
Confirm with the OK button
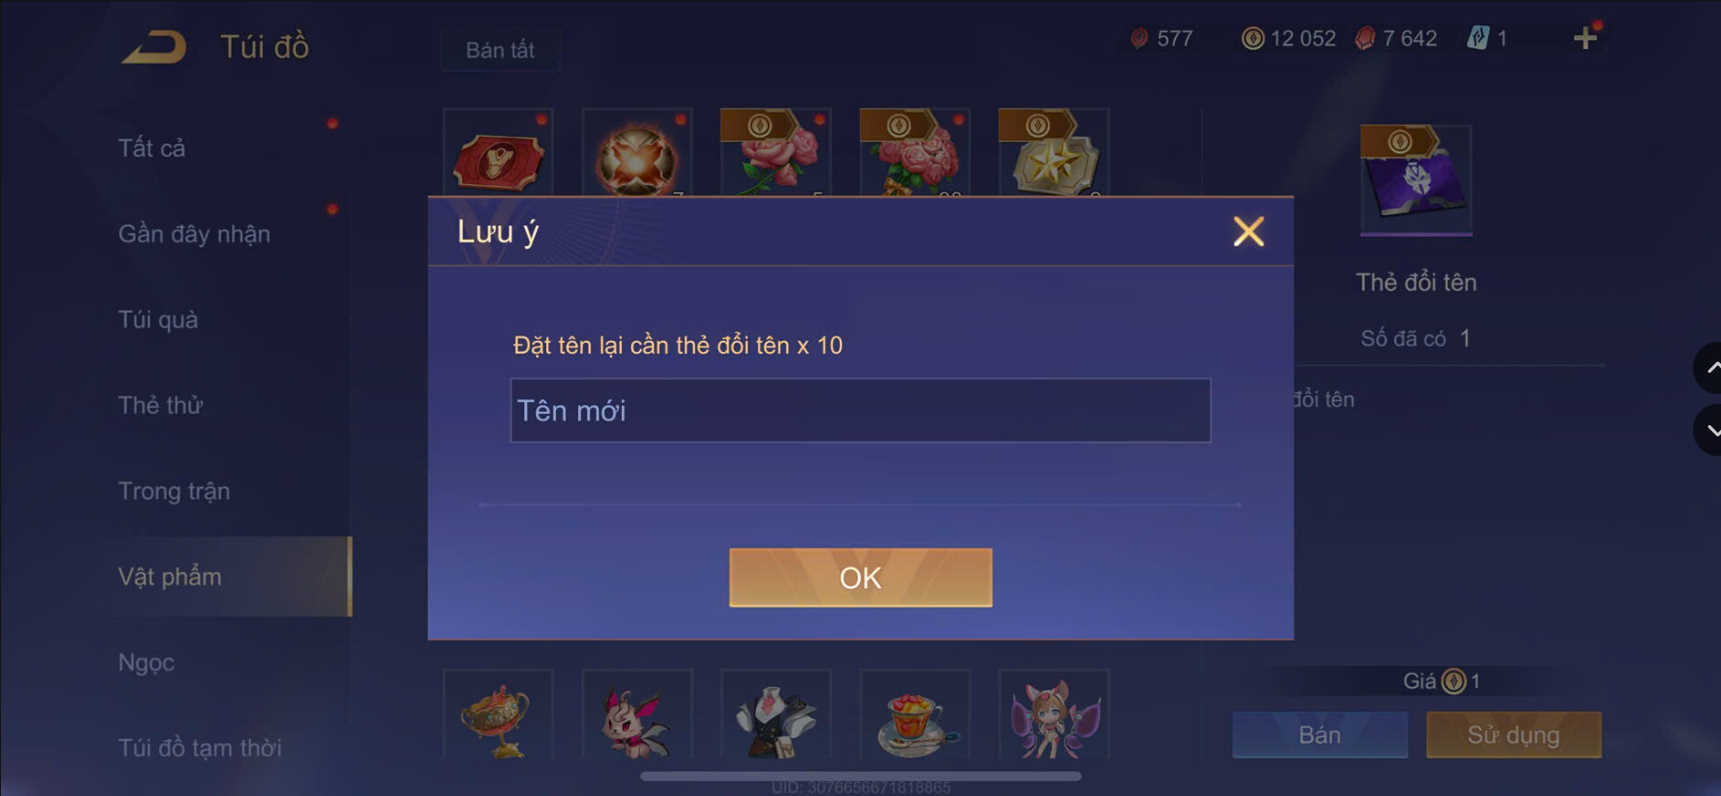click(x=860, y=577)
